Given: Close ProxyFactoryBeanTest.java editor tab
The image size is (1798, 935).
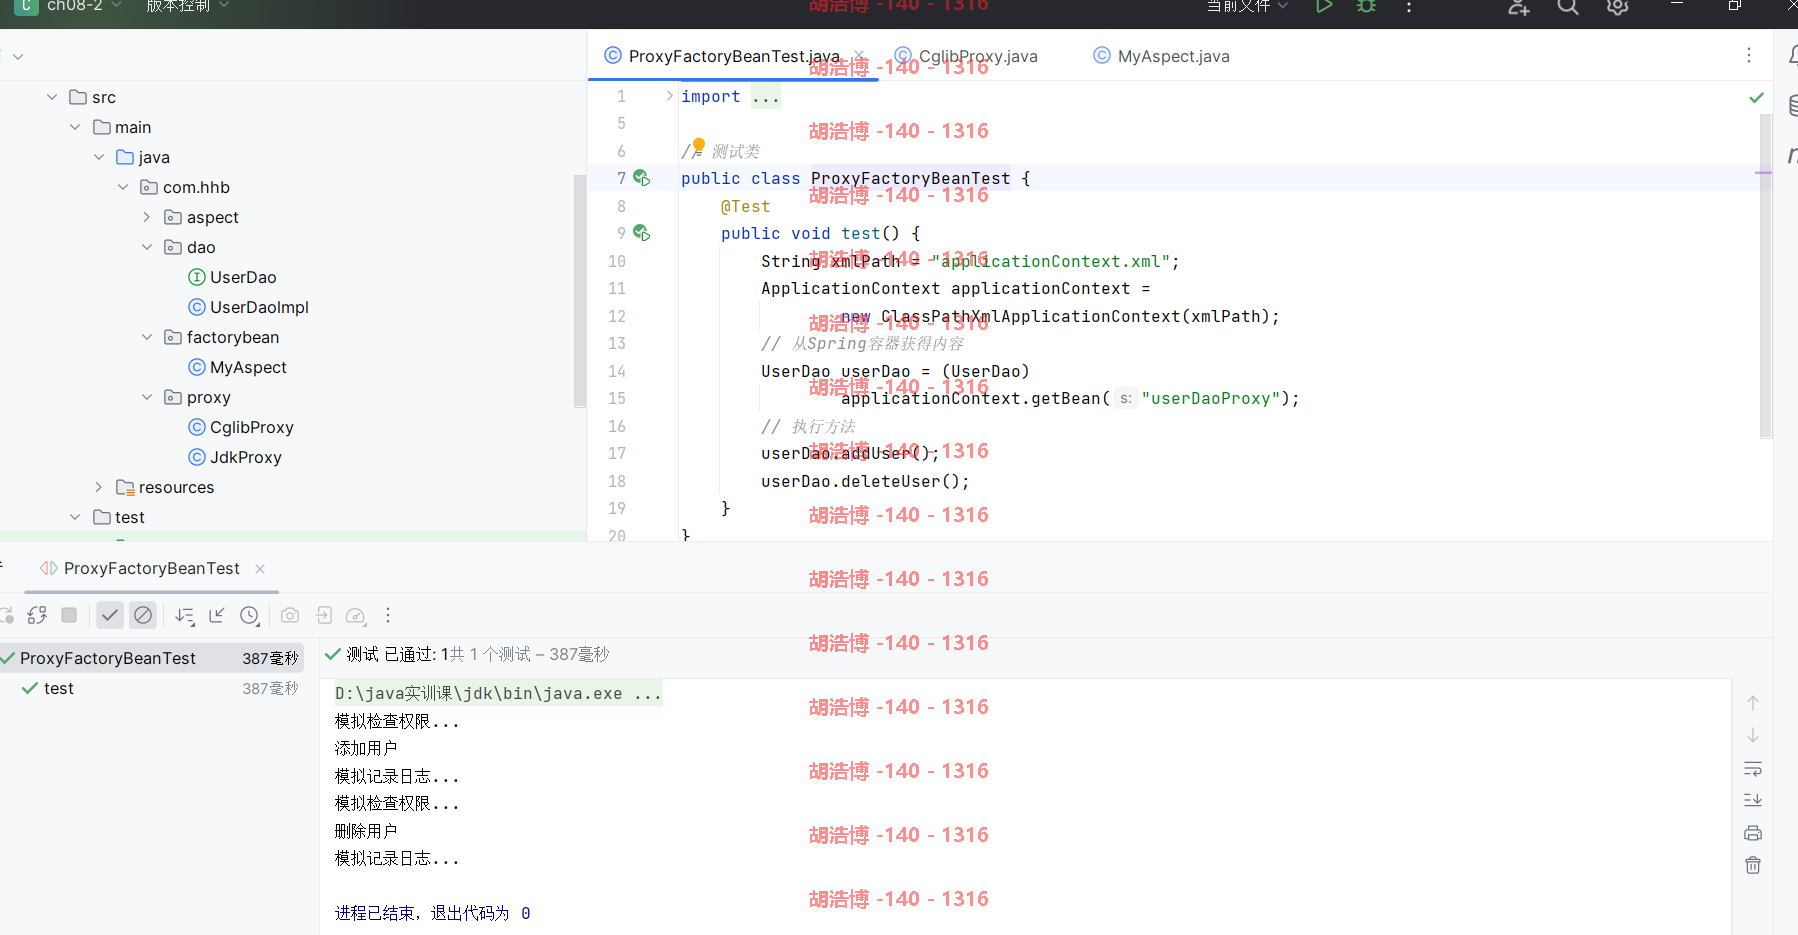Looking at the screenshot, I should click(x=859, y=55).
